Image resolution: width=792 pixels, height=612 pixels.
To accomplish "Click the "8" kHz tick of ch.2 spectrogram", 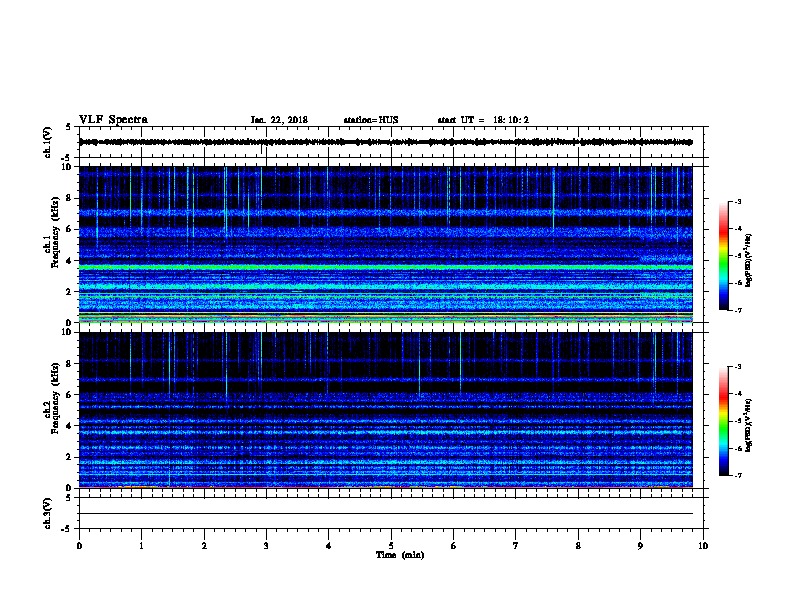I will (69, 364).
